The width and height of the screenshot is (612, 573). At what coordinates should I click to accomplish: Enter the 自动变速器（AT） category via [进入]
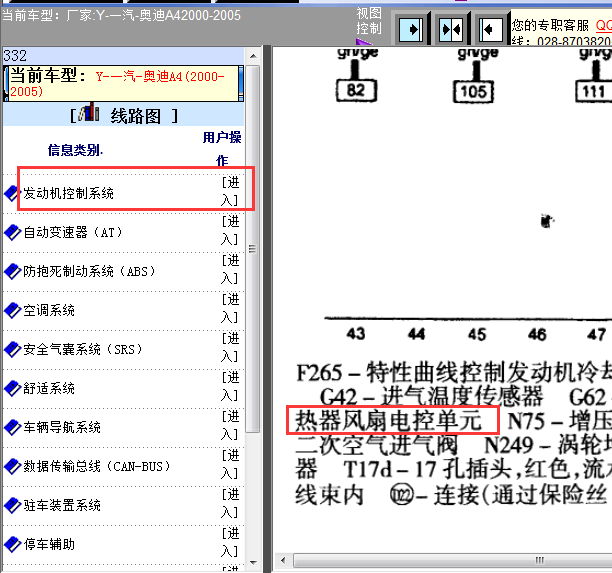point(230,230)
